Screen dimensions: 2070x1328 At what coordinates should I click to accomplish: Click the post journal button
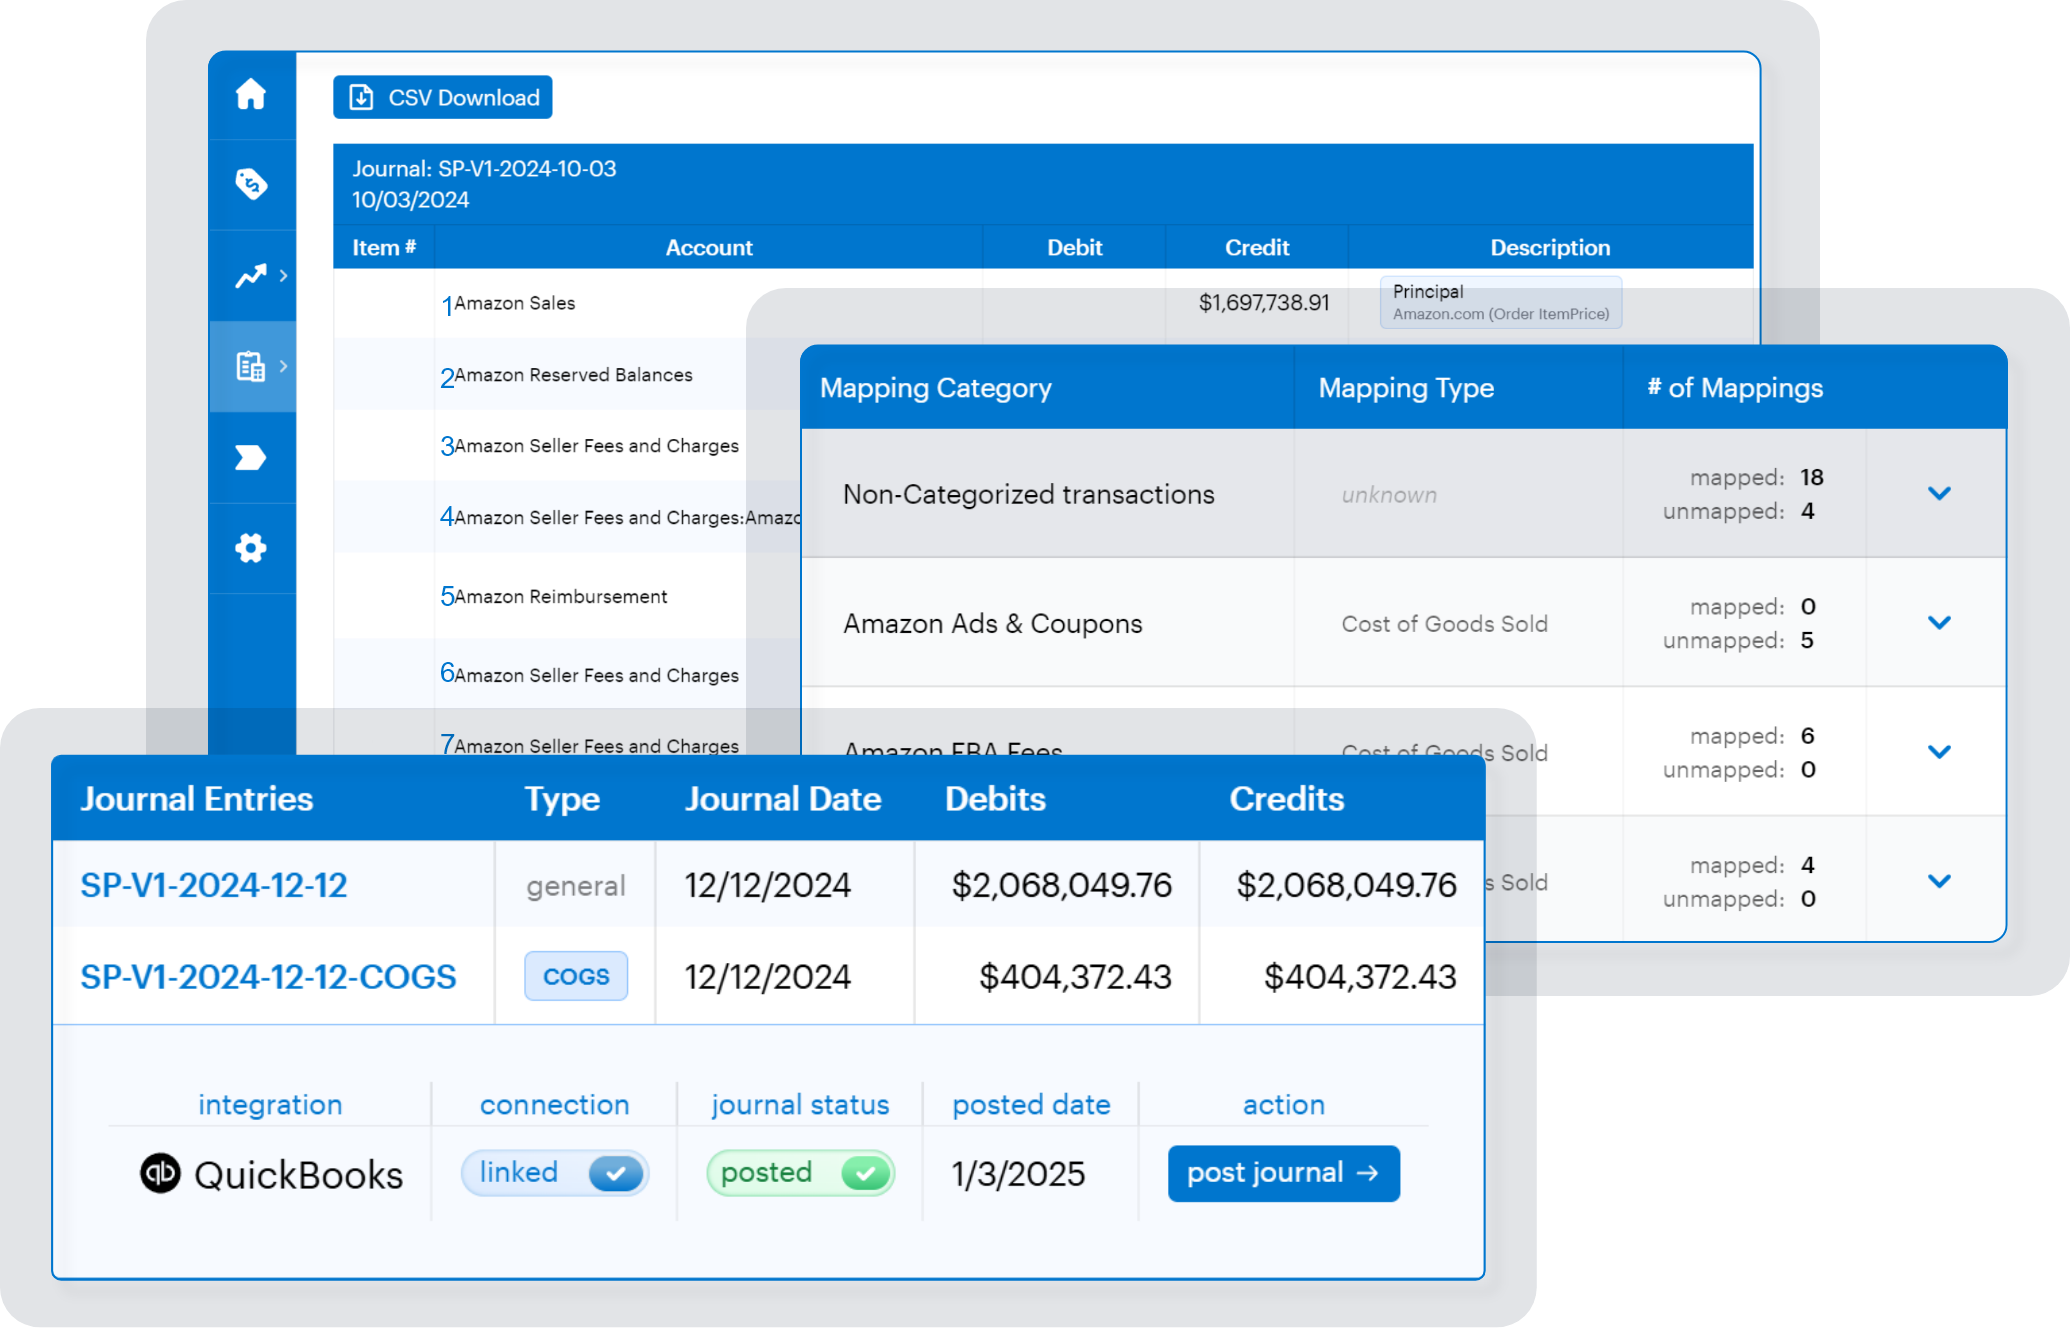(x=1284, y=1173)
